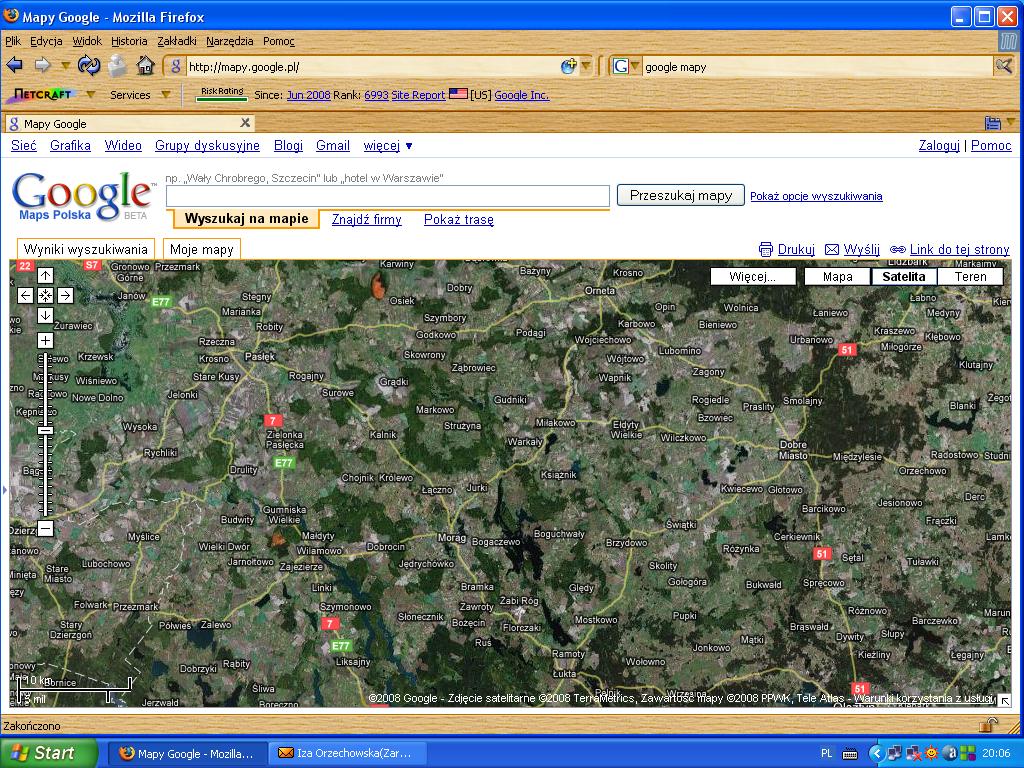The width and height of the screenshot is (1024, 768).
Task: Open the Pokaż trasę link
Action: pyautogui.click(x=458, y=220)
